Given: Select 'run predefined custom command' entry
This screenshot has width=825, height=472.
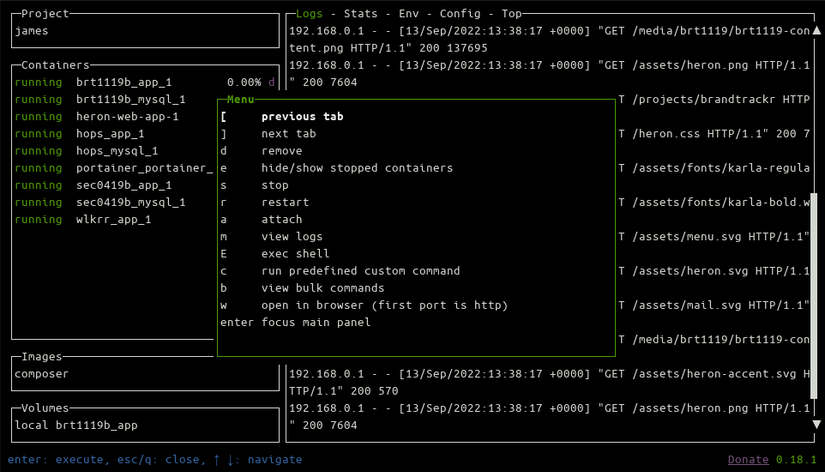Looking at the screenshot, I should pyautogui.click(x=416, y=271).
